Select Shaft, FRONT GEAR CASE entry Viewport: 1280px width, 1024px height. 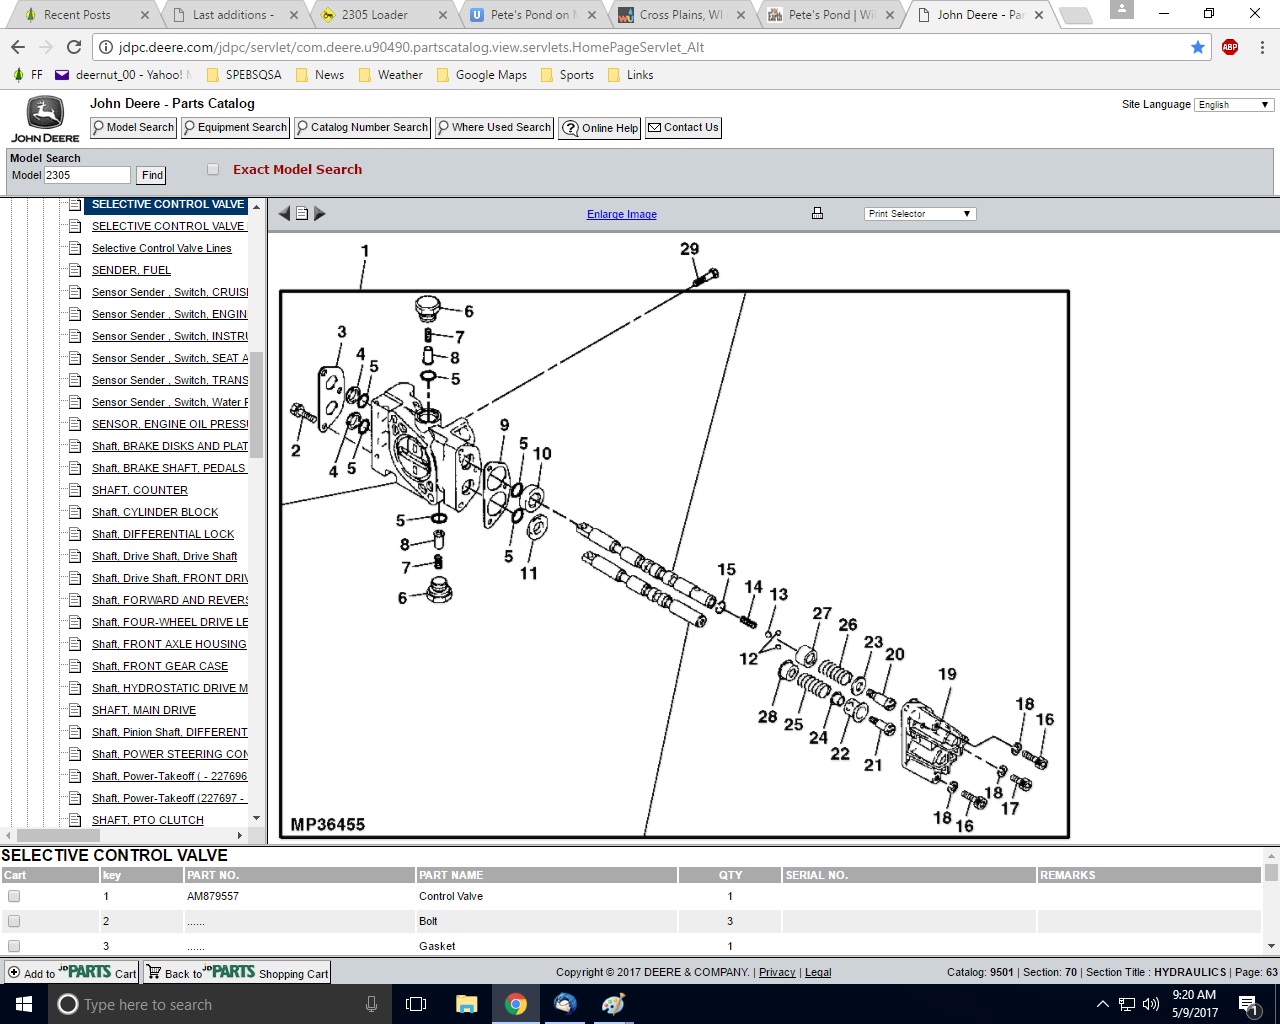point(160,666)
